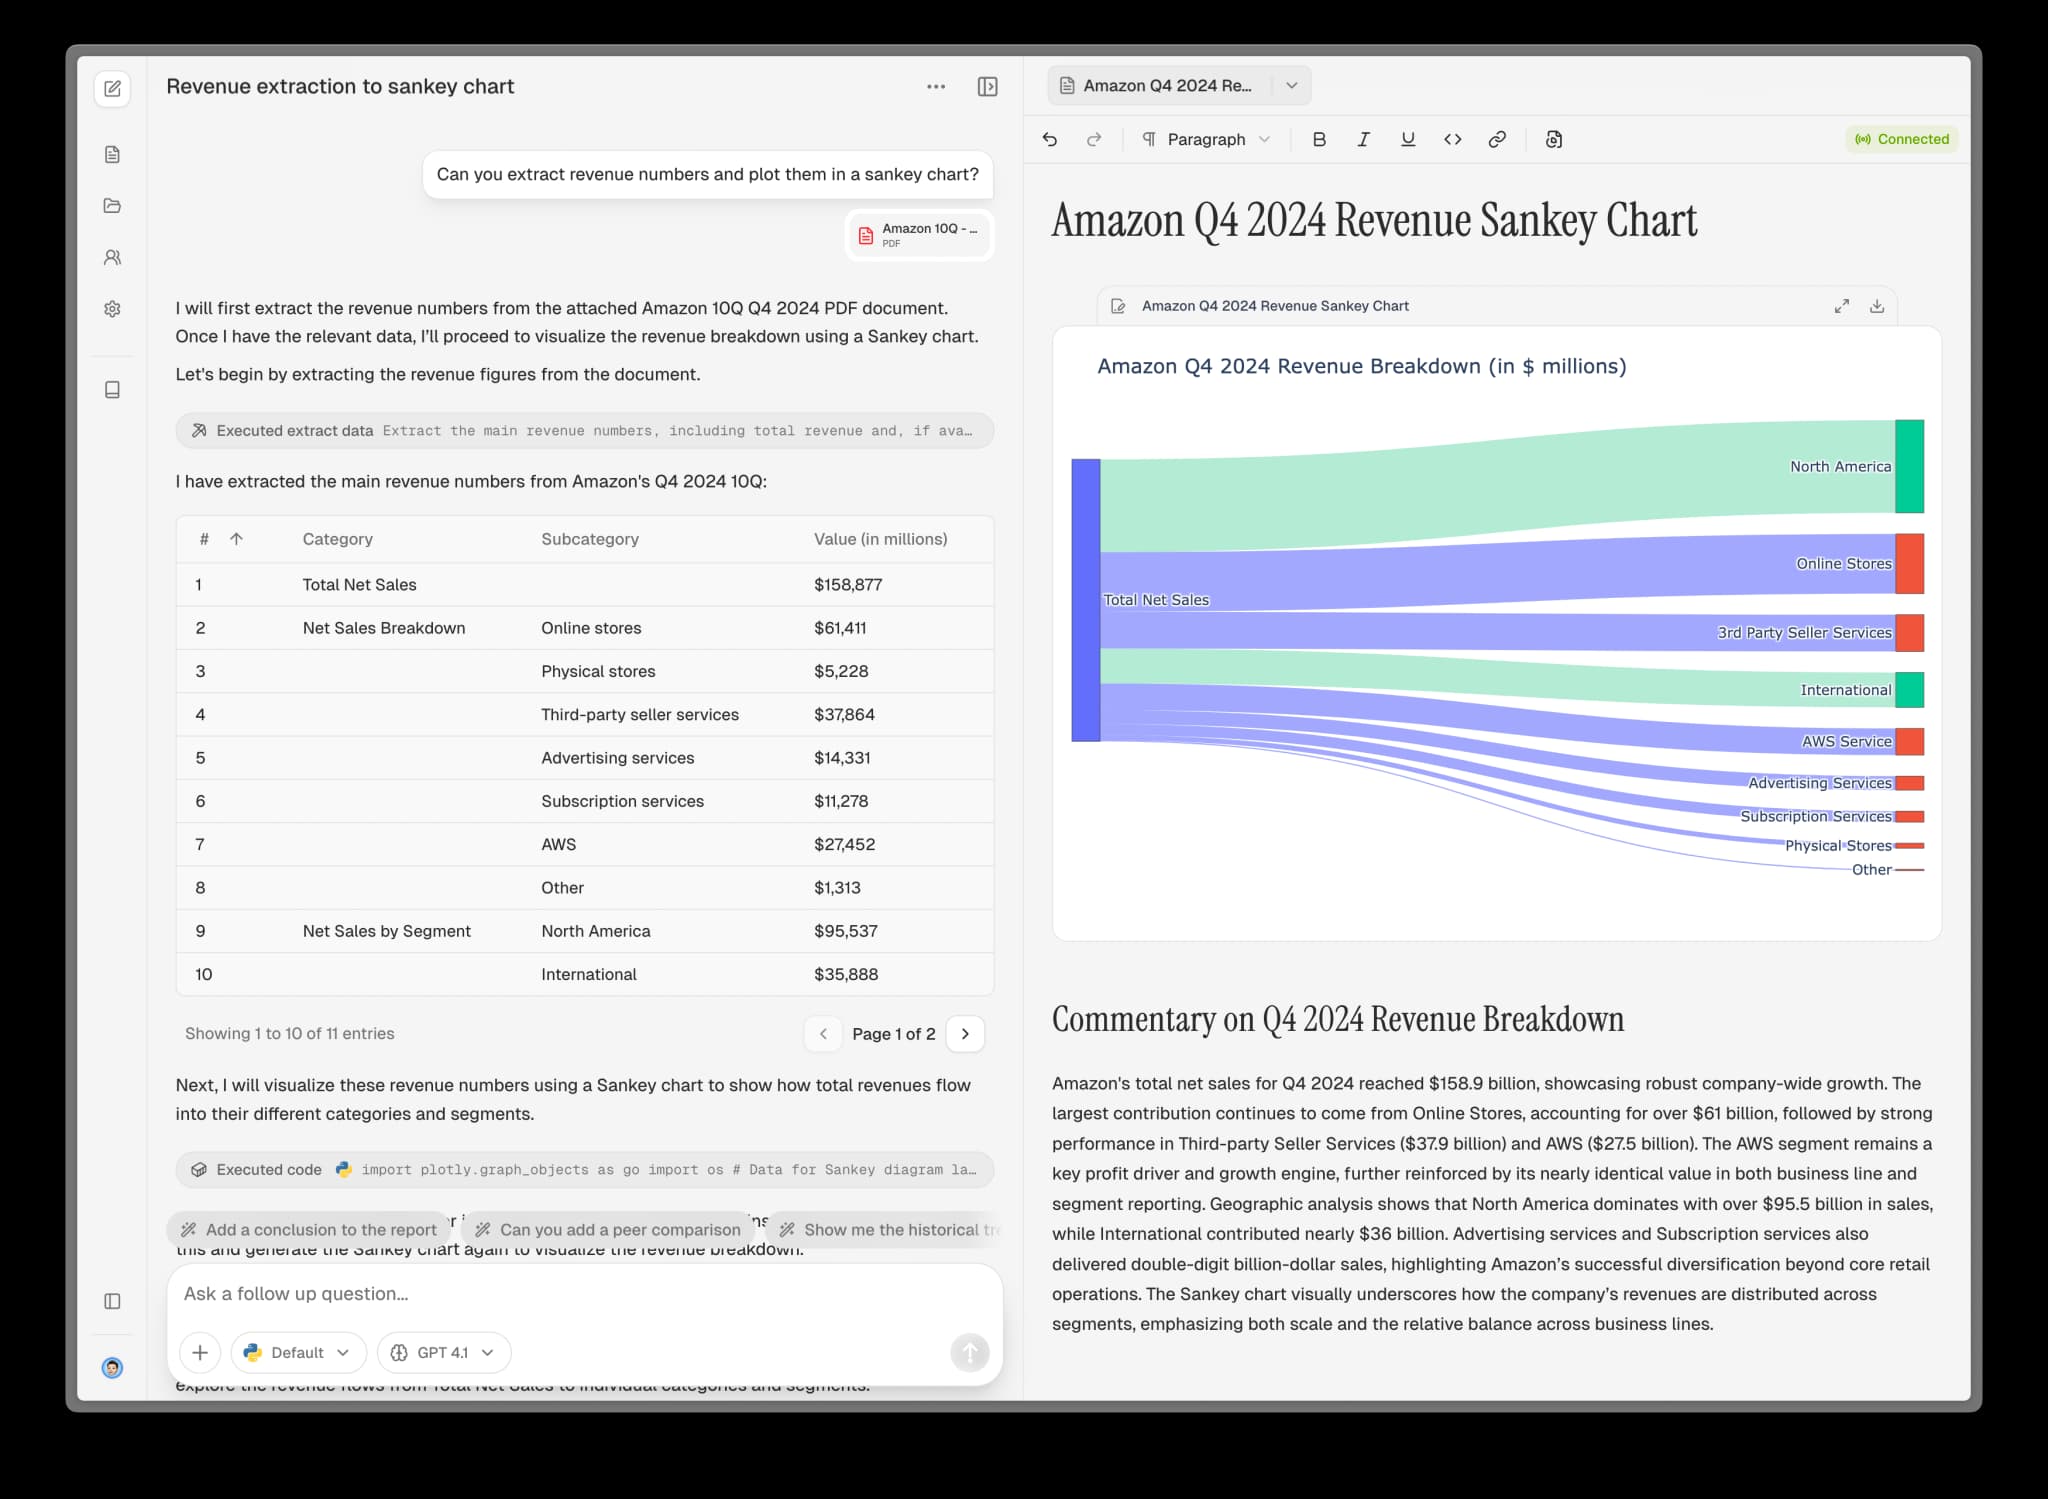2048x1499 pixels.
Task: Click the 'Showing 1 to 10 of 11 entries' text
Action: (290, 1034)
